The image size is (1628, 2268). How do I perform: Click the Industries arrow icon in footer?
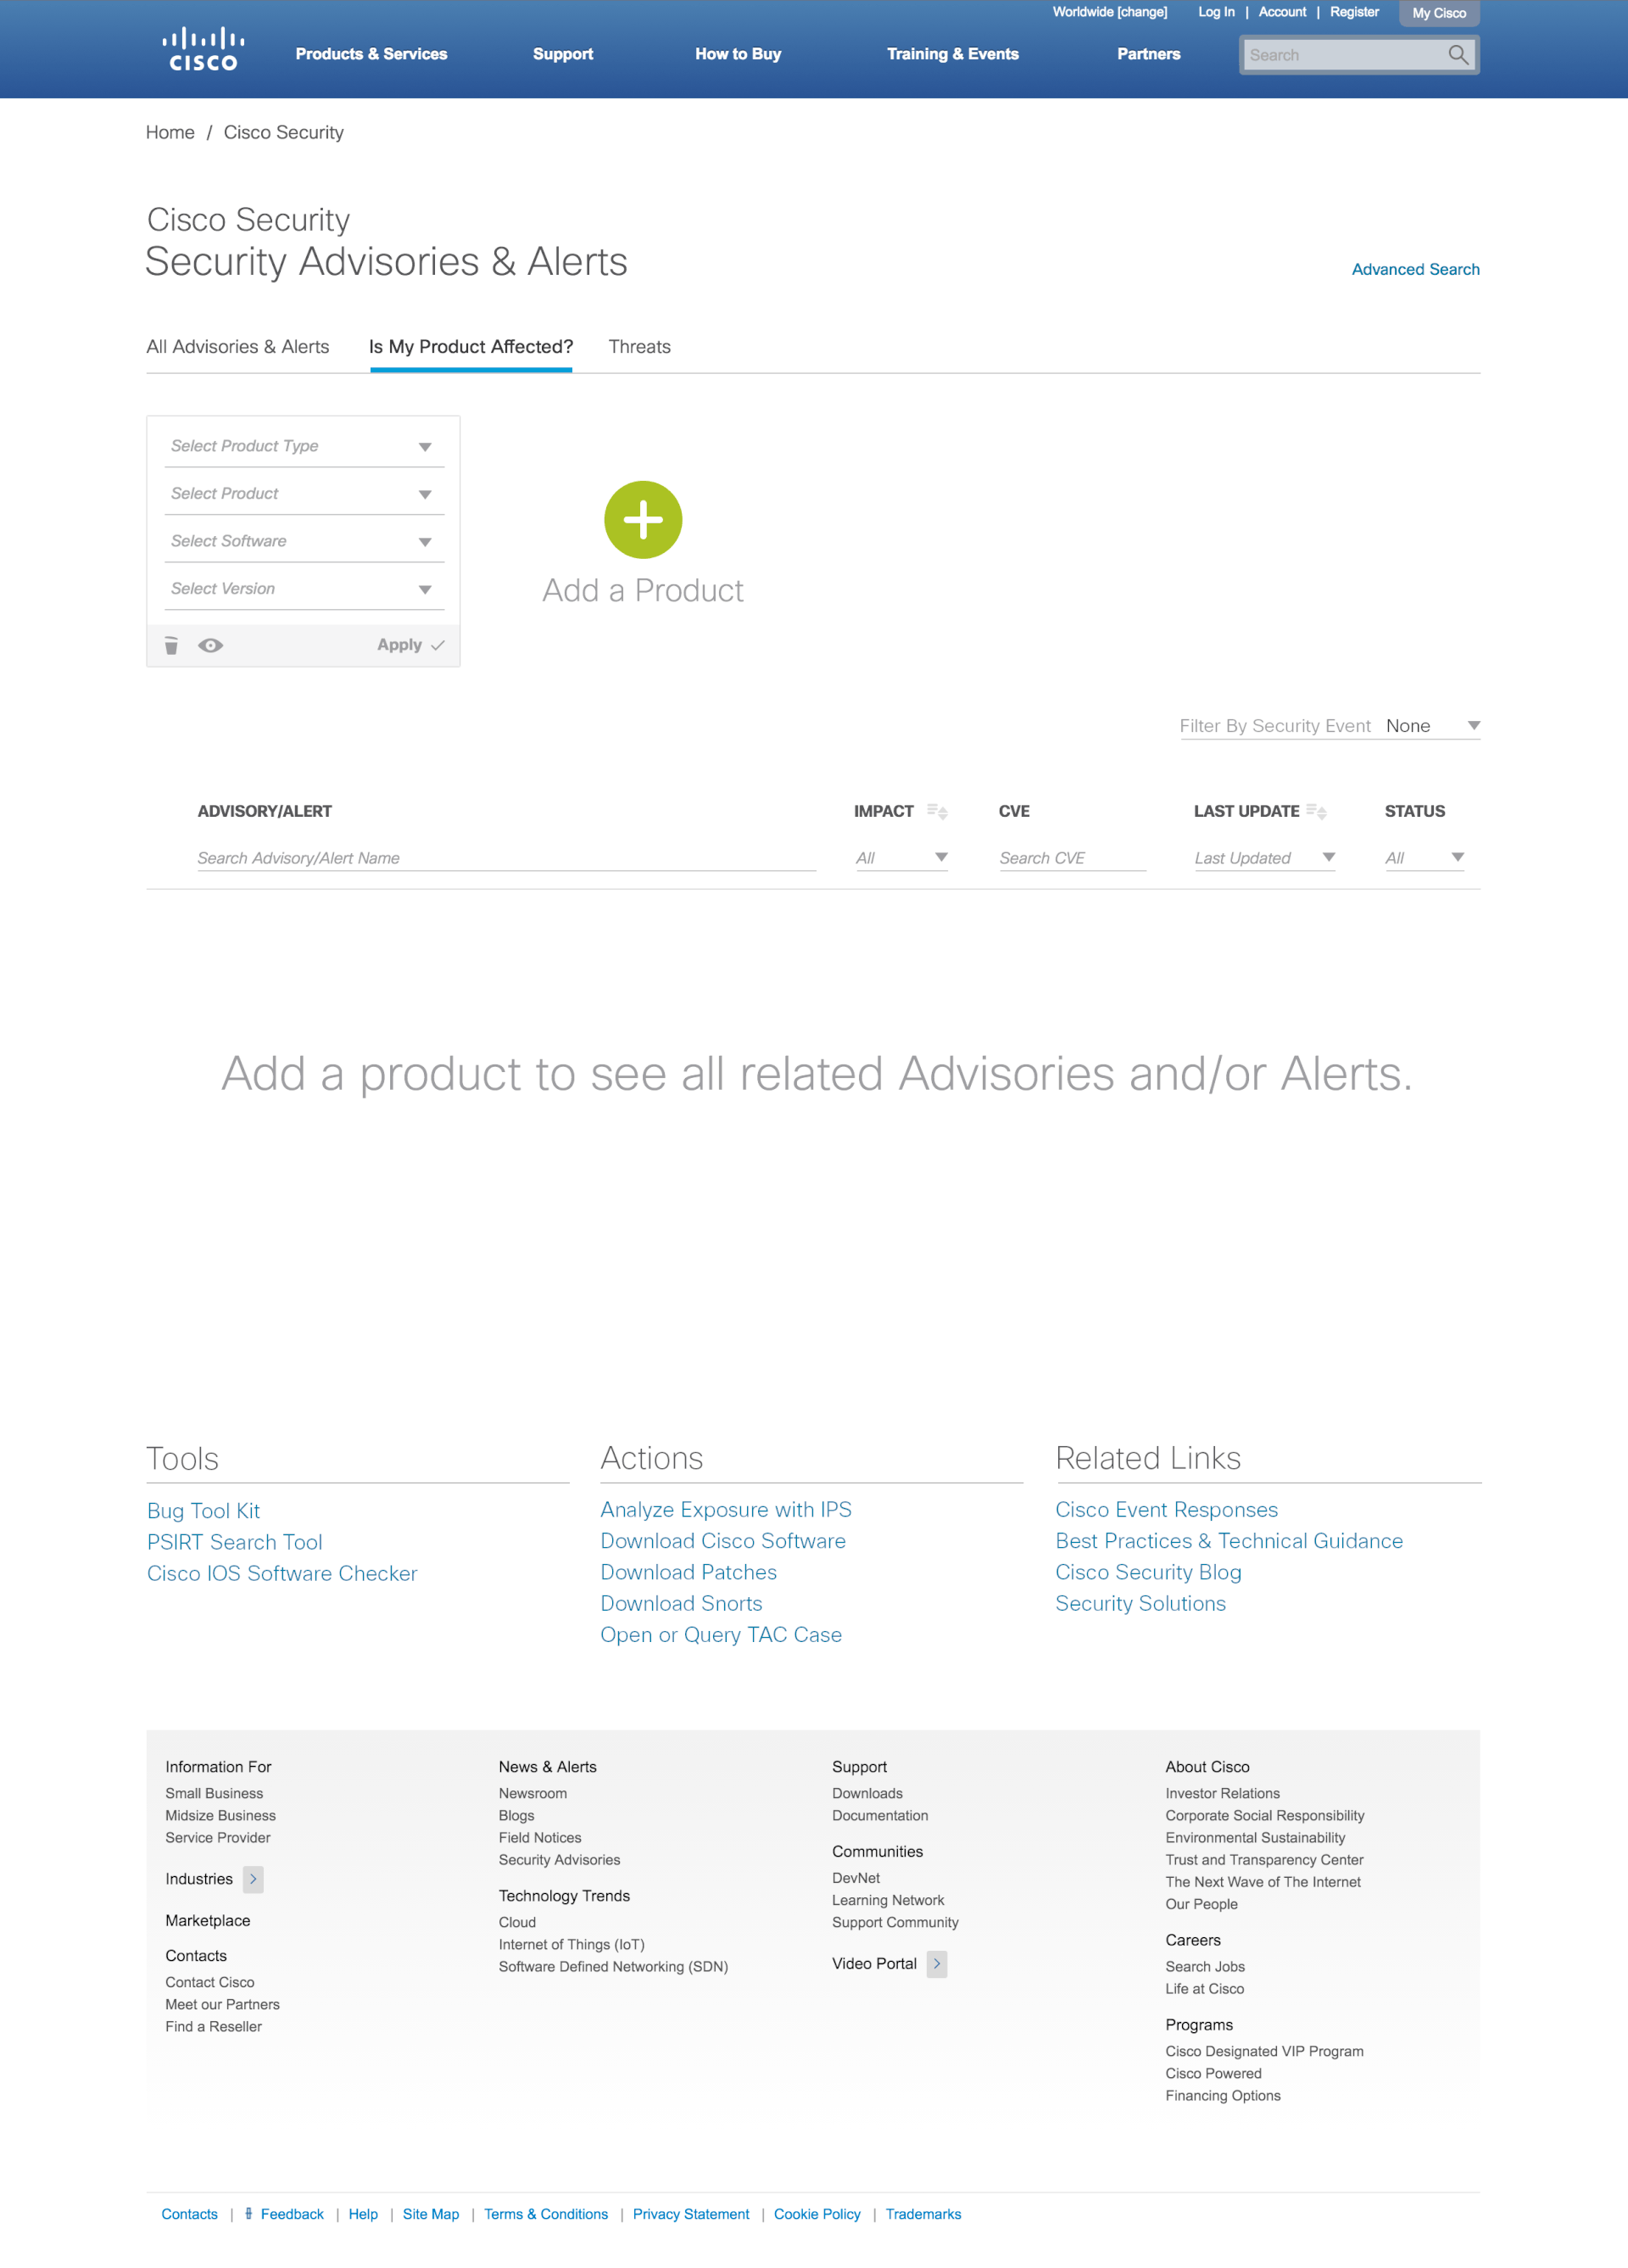[254, 1879]
